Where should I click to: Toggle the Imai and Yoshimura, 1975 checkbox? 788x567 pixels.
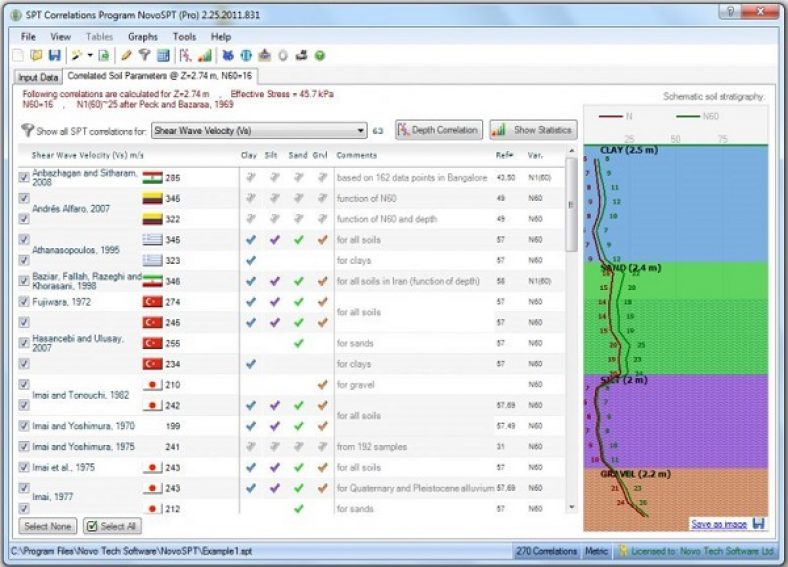click(24, 446)
